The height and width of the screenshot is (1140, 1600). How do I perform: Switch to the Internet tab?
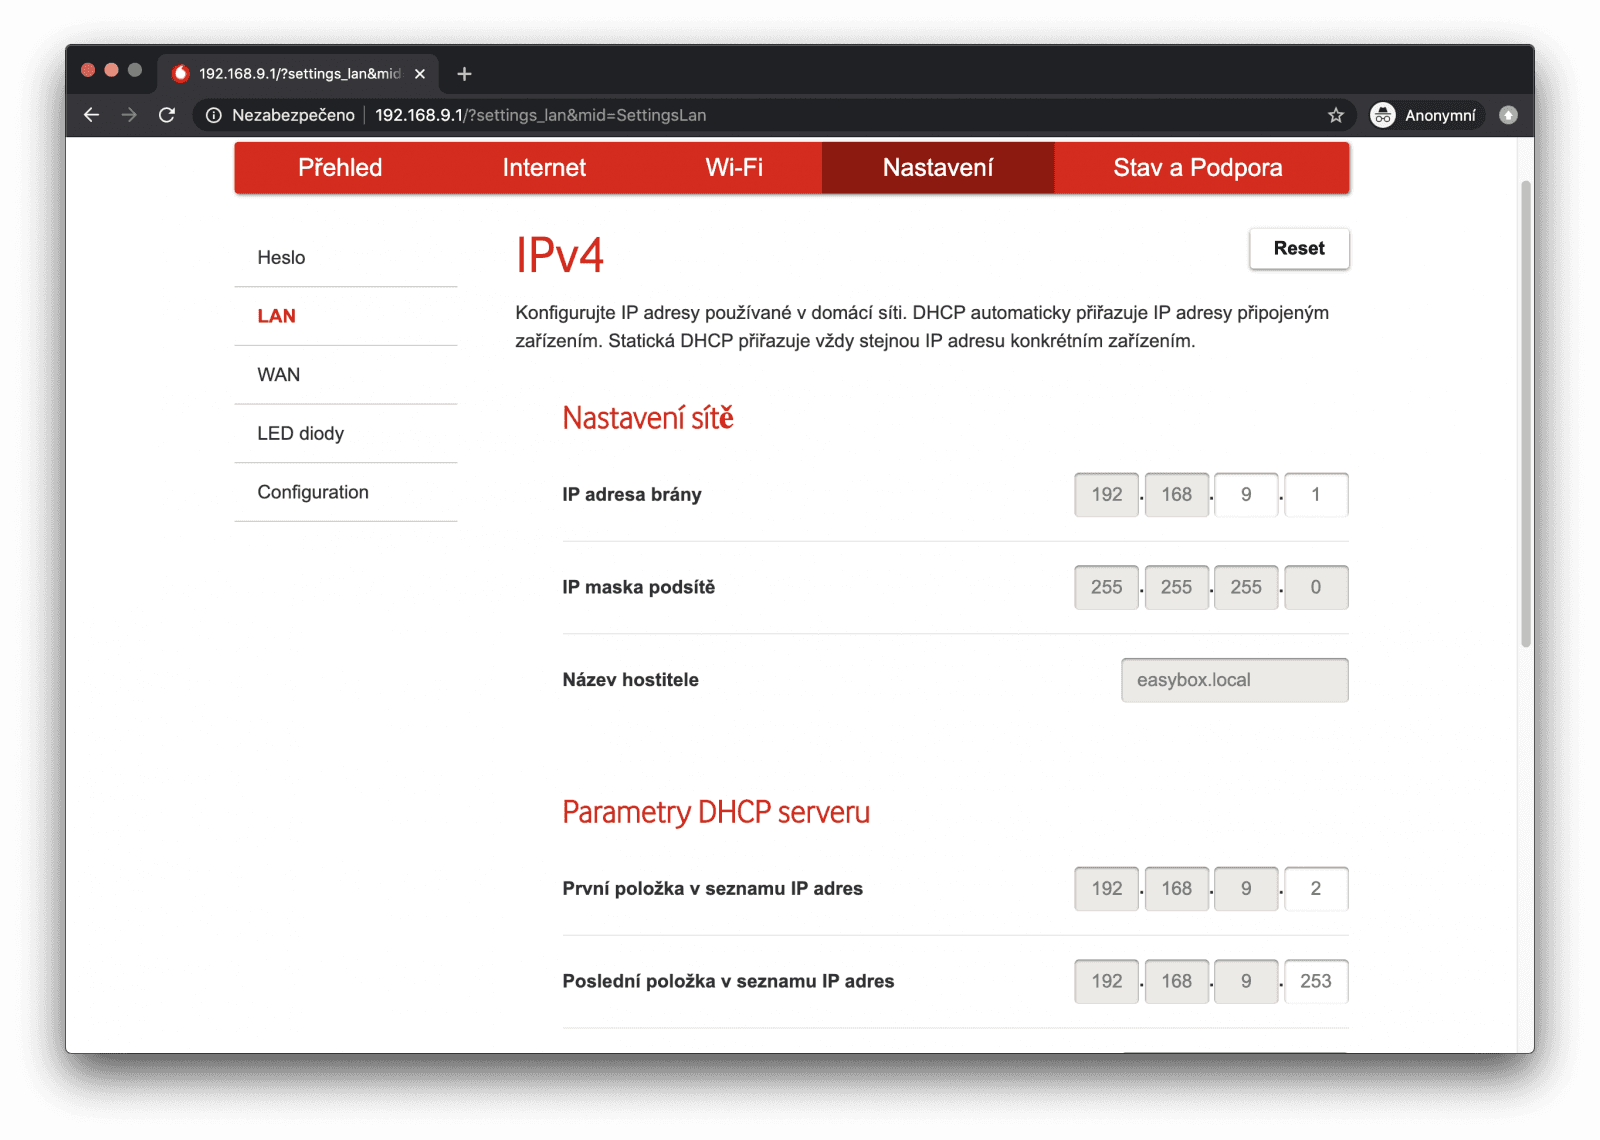click(x=543, y=167)
